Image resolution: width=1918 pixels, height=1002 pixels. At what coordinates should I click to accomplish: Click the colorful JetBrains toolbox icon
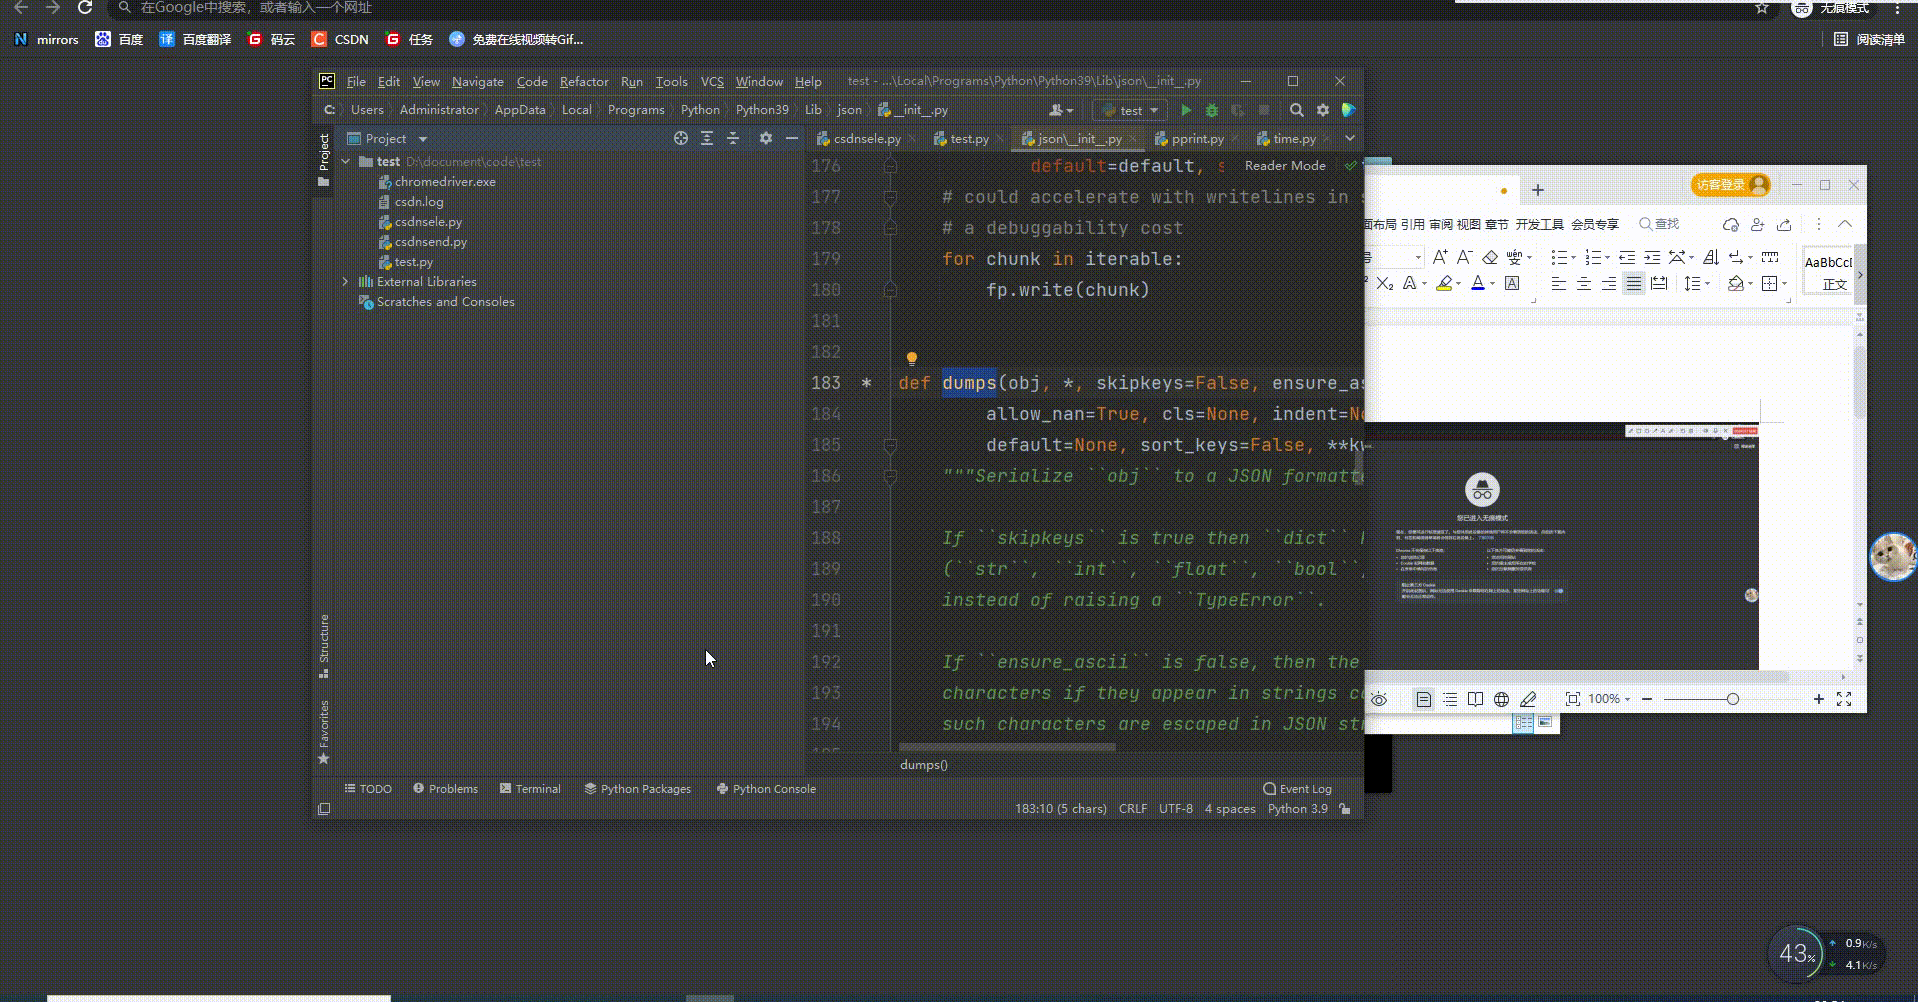(1348, 110)
